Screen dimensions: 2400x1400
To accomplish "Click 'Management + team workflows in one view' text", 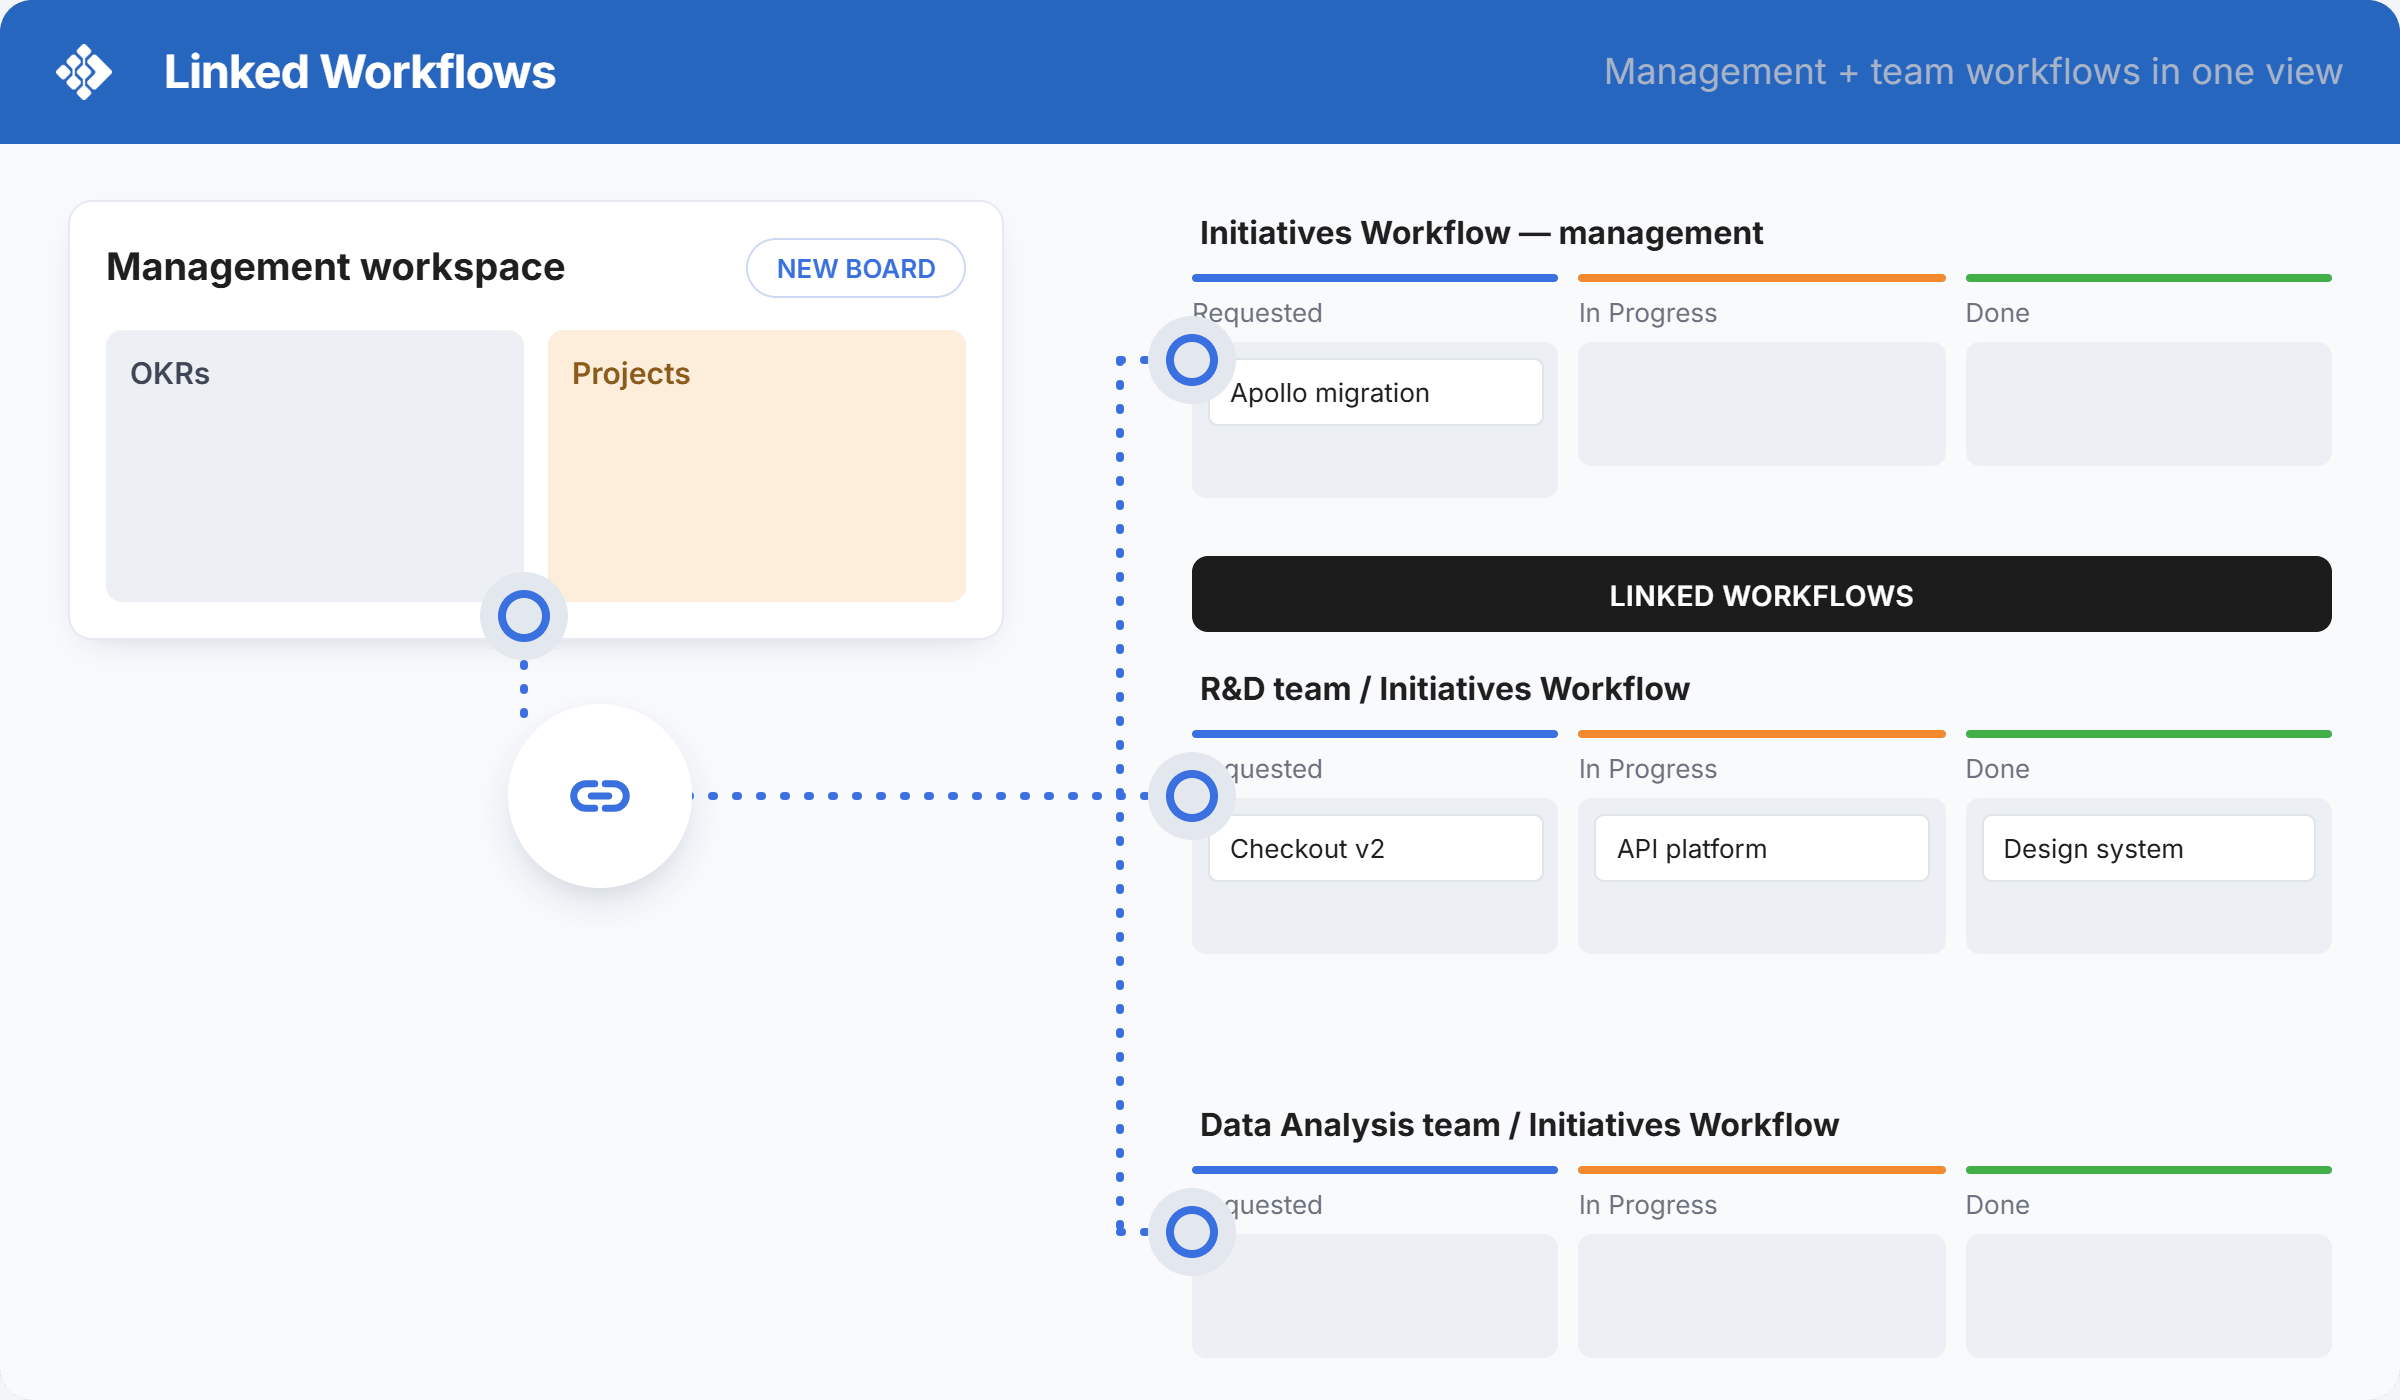I will click(x=1973, y=72).
